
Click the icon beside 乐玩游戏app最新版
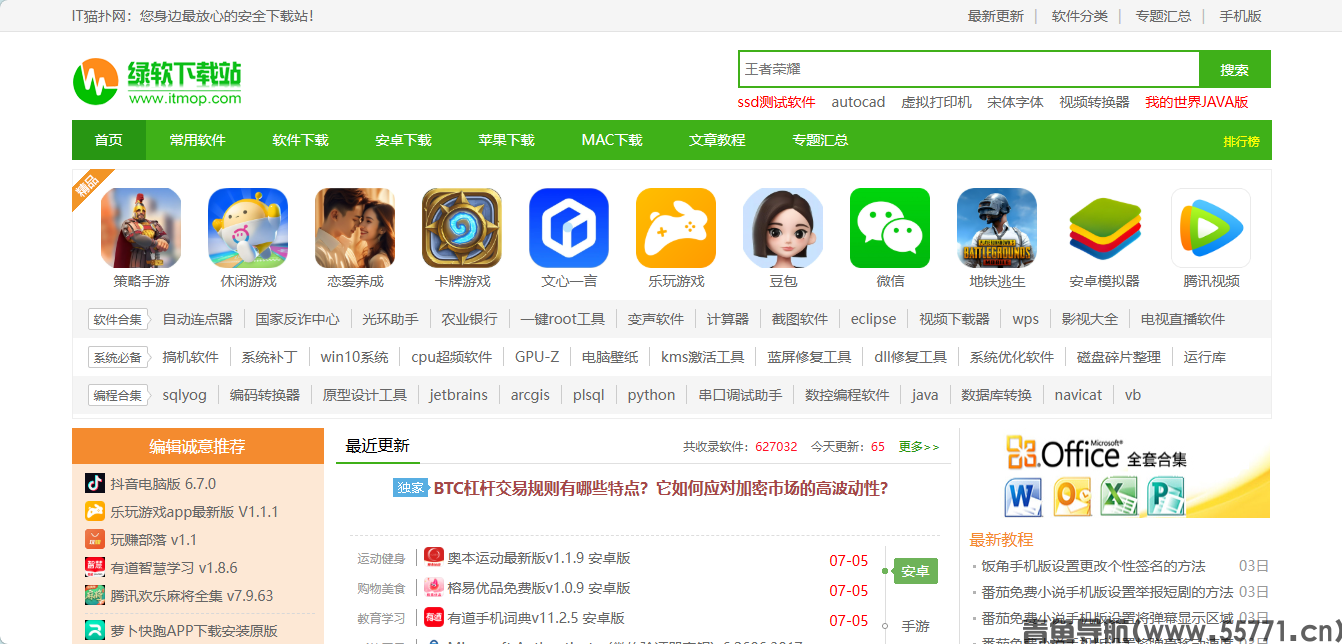tap(94, 511)
